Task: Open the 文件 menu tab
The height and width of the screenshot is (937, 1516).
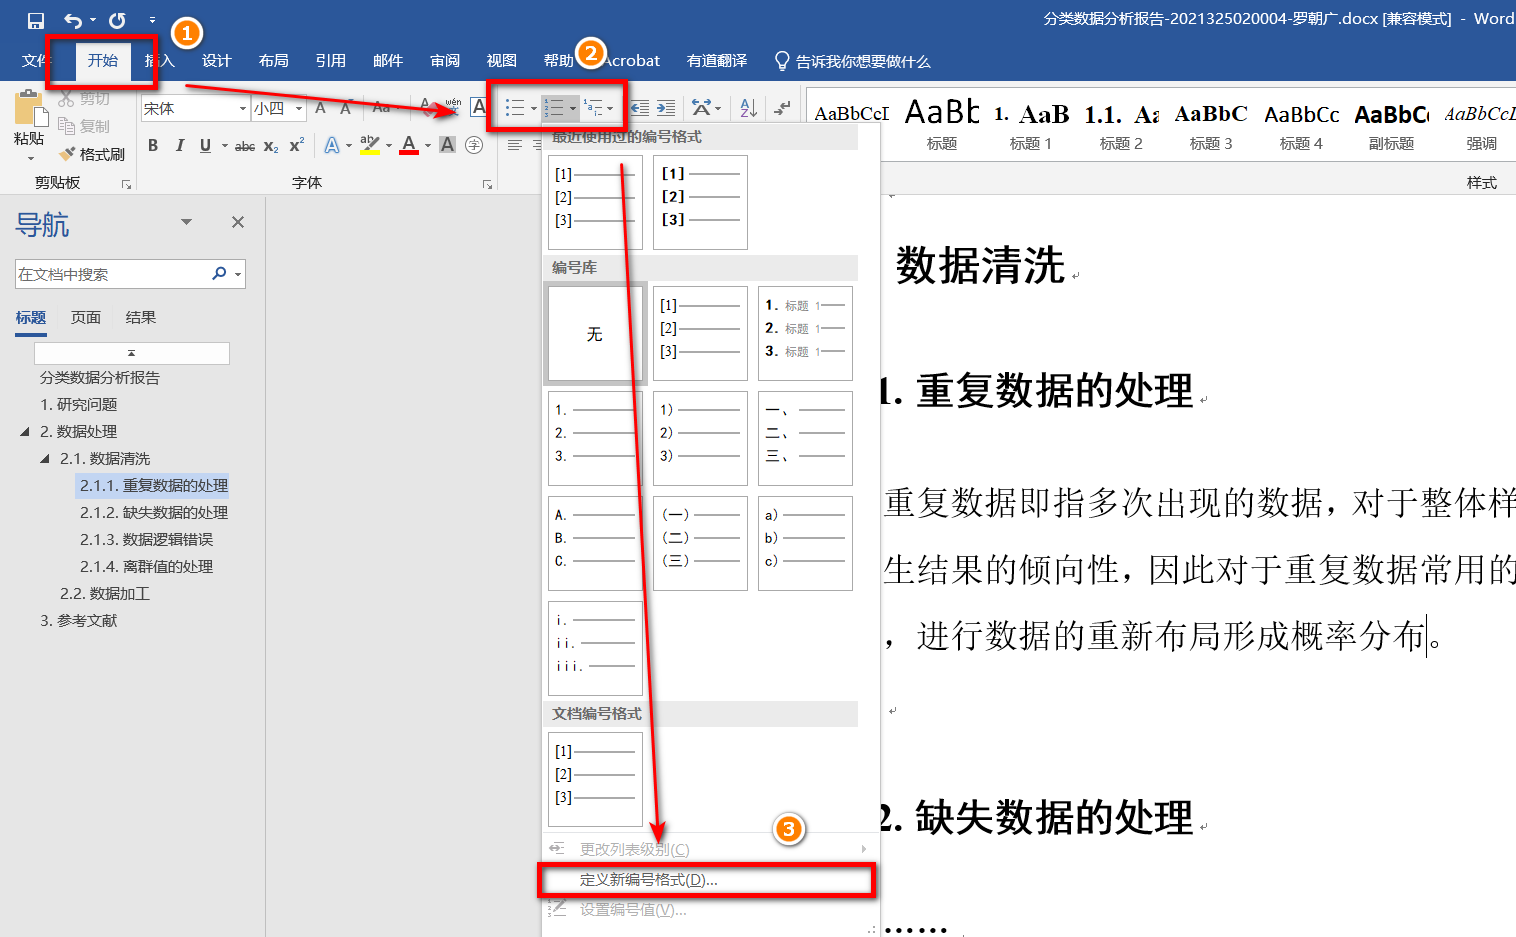Action: pyautogui.click(x=36, y=61)
